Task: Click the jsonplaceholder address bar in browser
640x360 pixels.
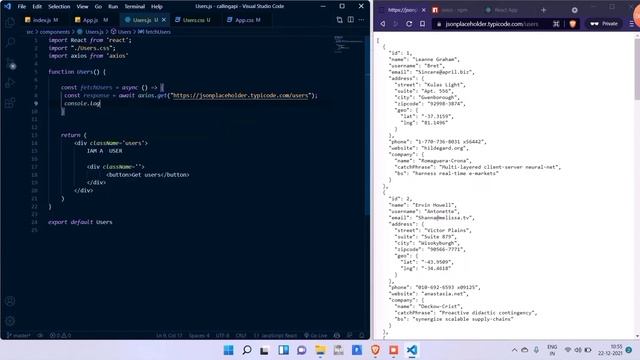Action: tap(491, 24)
